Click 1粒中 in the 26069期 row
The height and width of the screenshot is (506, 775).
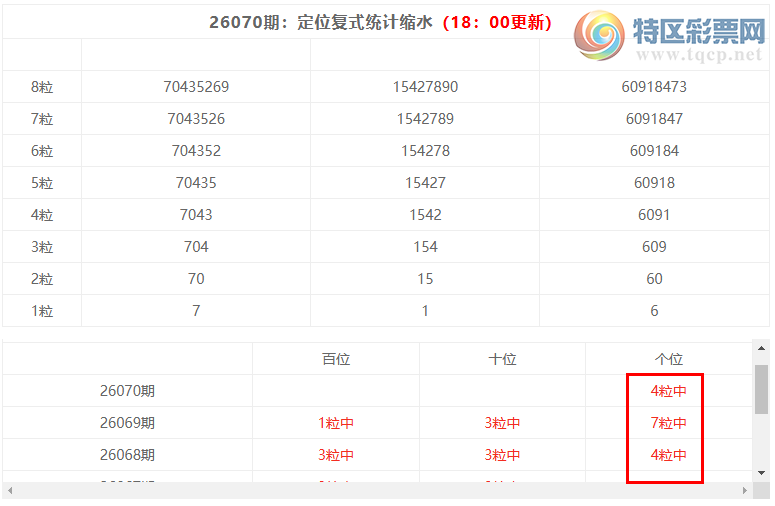336,423
